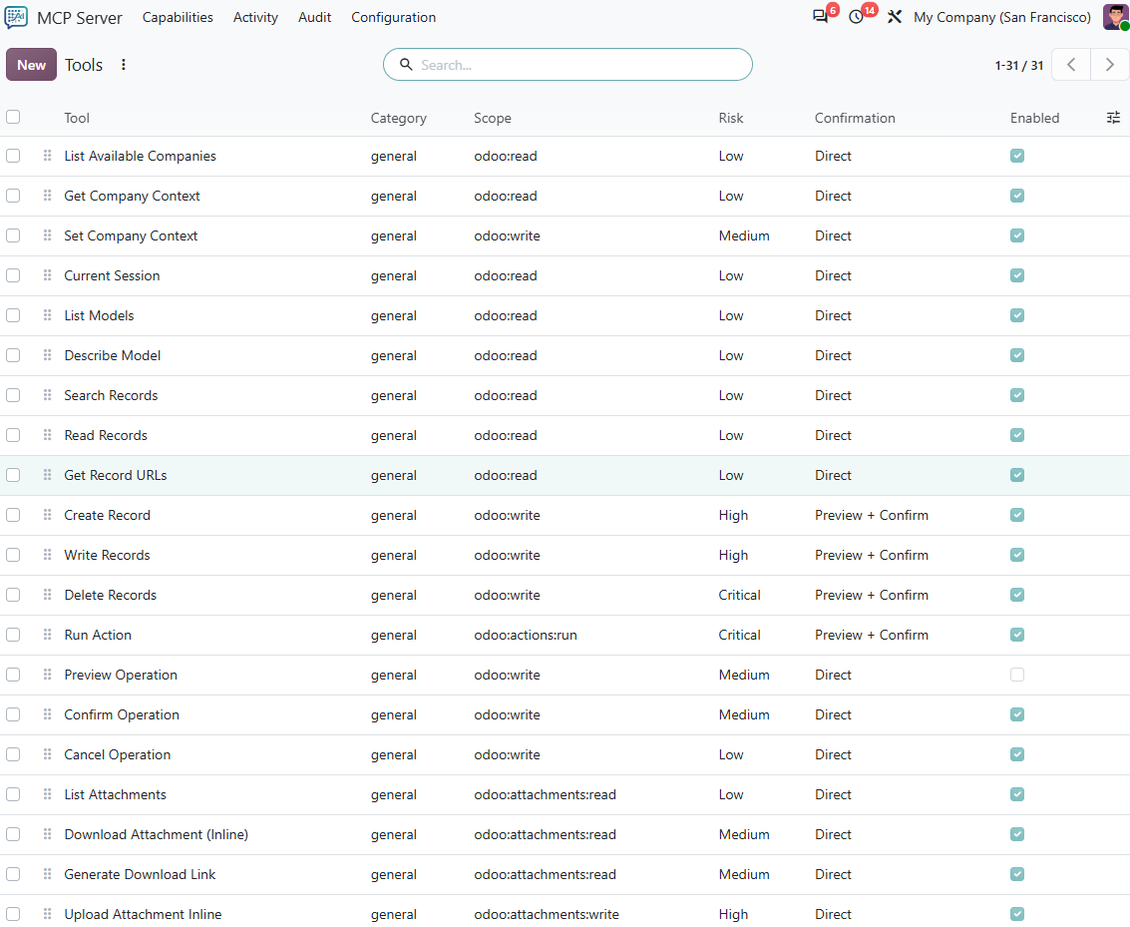
Task: Select all rows with header checkbox
Action: tap(13, 117)
